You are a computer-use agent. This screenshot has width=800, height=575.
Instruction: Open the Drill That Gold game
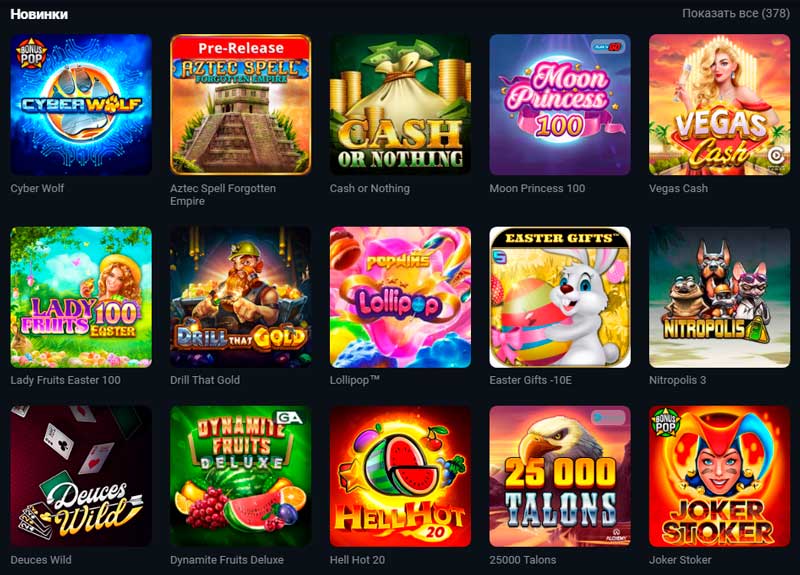(x=240, y=297)
